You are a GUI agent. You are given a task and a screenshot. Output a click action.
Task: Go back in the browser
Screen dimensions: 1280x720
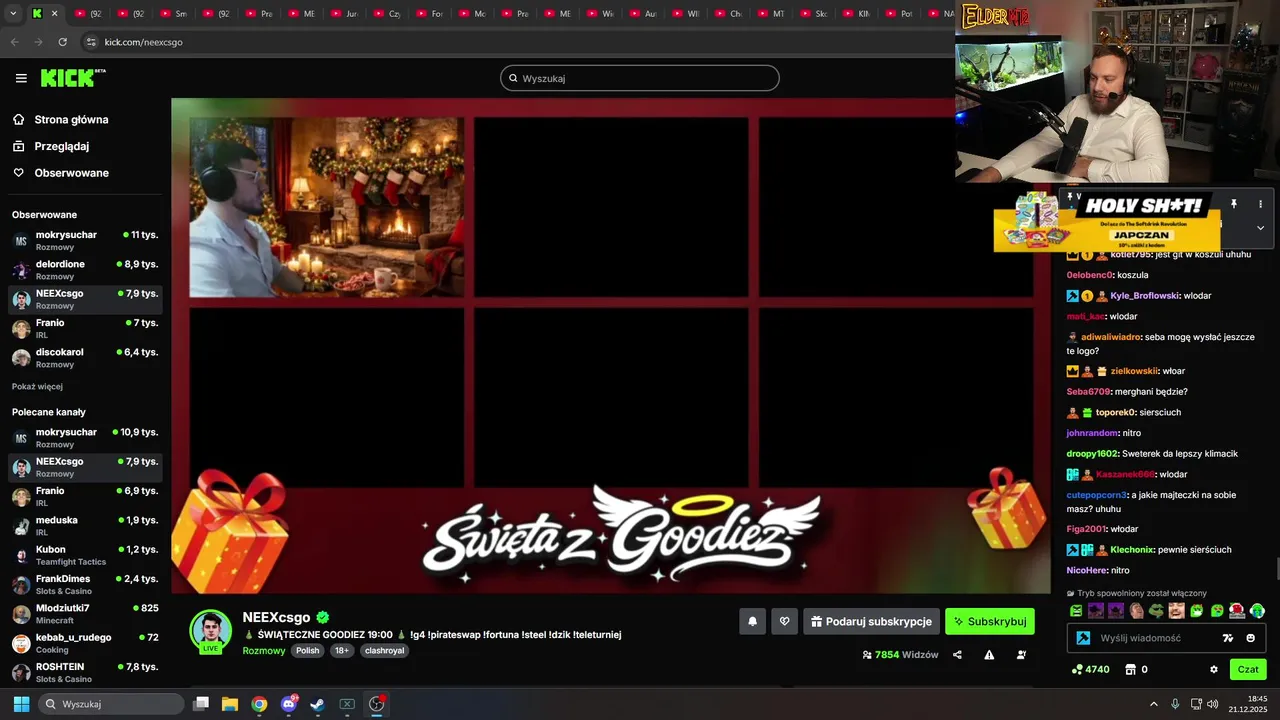14,42
